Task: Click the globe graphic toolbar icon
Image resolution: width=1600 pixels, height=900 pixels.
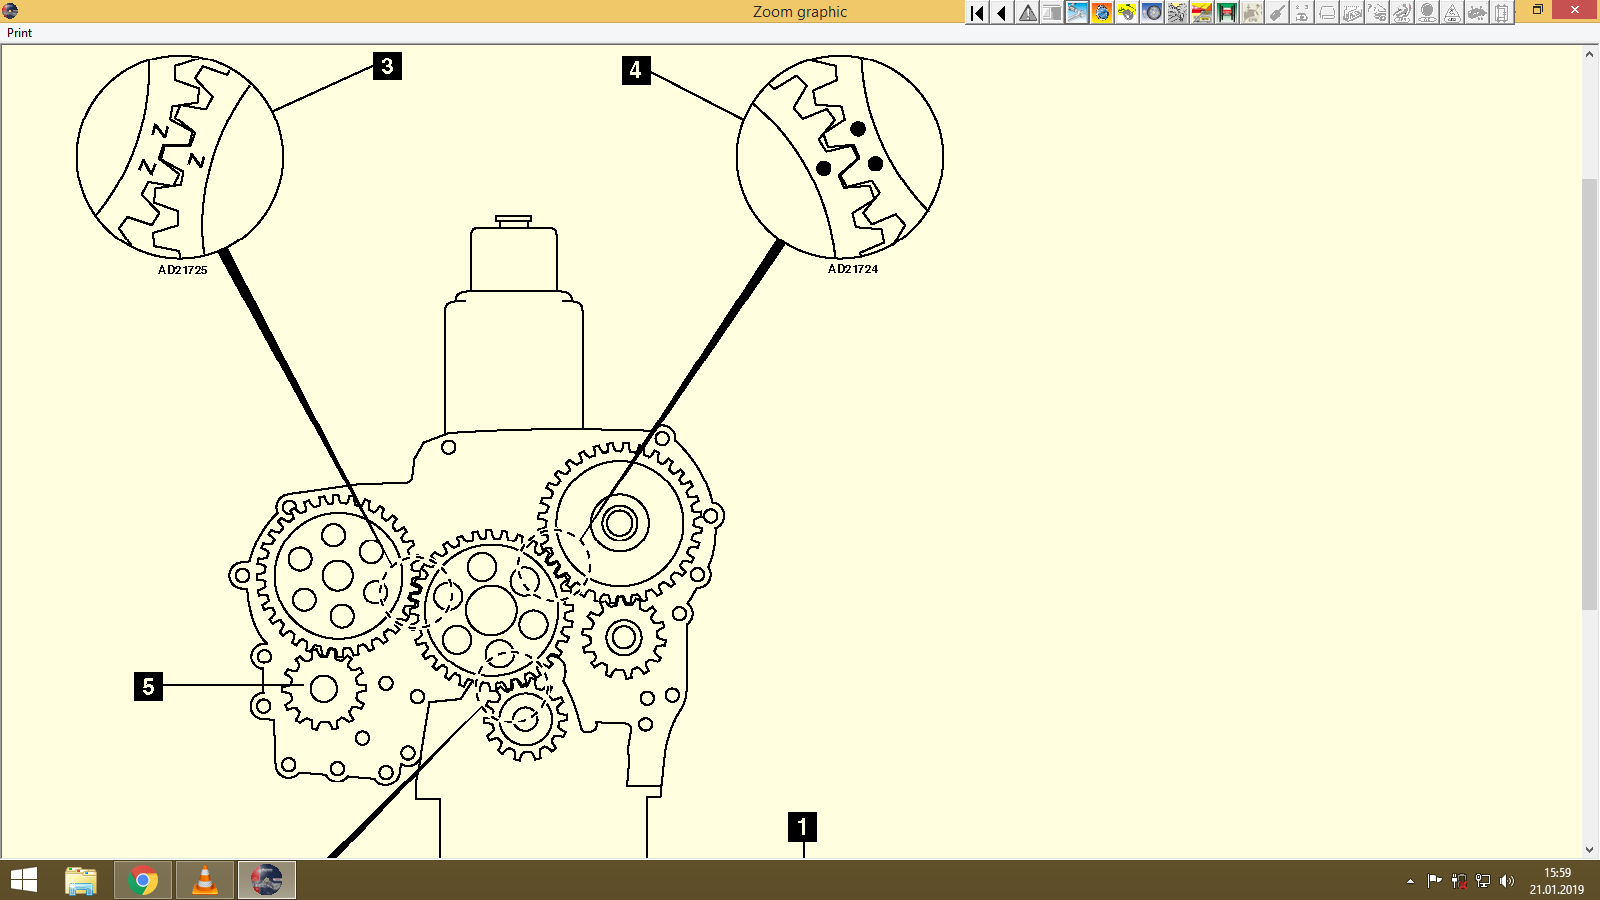Action: pos(1100,13)
